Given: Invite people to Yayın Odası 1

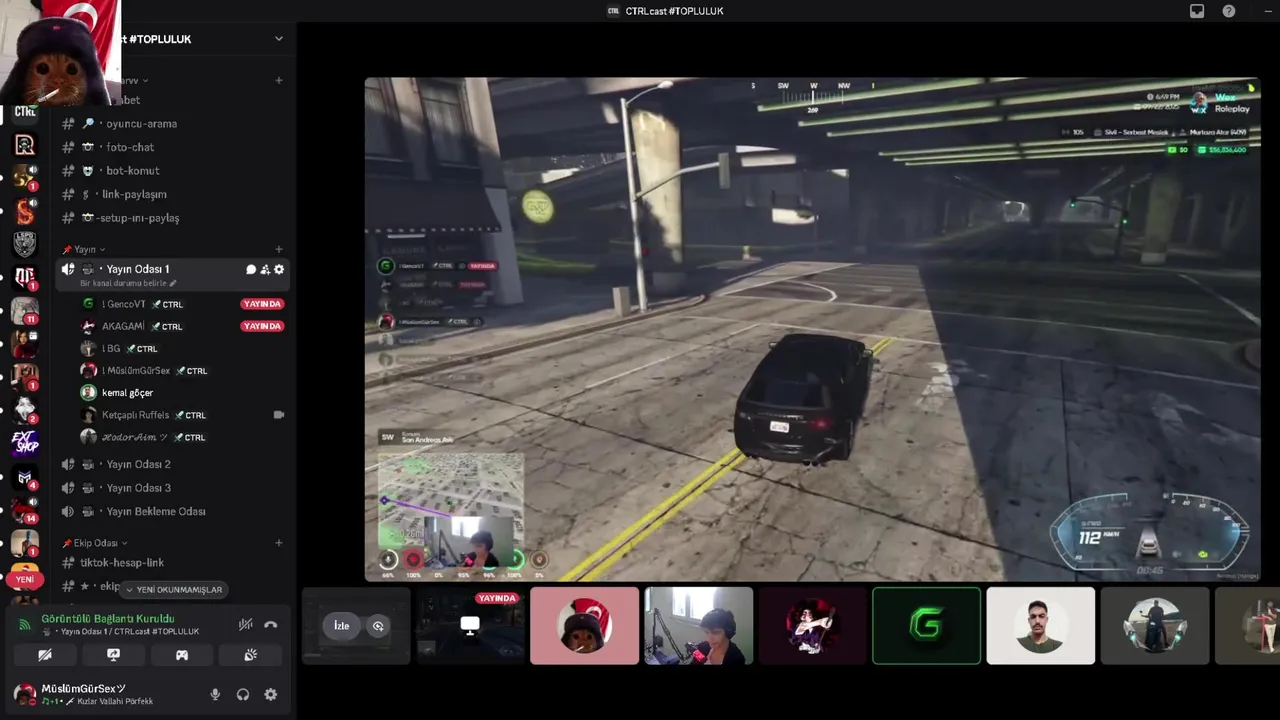Looking at the screenshot, I should [x=265, y=269].
